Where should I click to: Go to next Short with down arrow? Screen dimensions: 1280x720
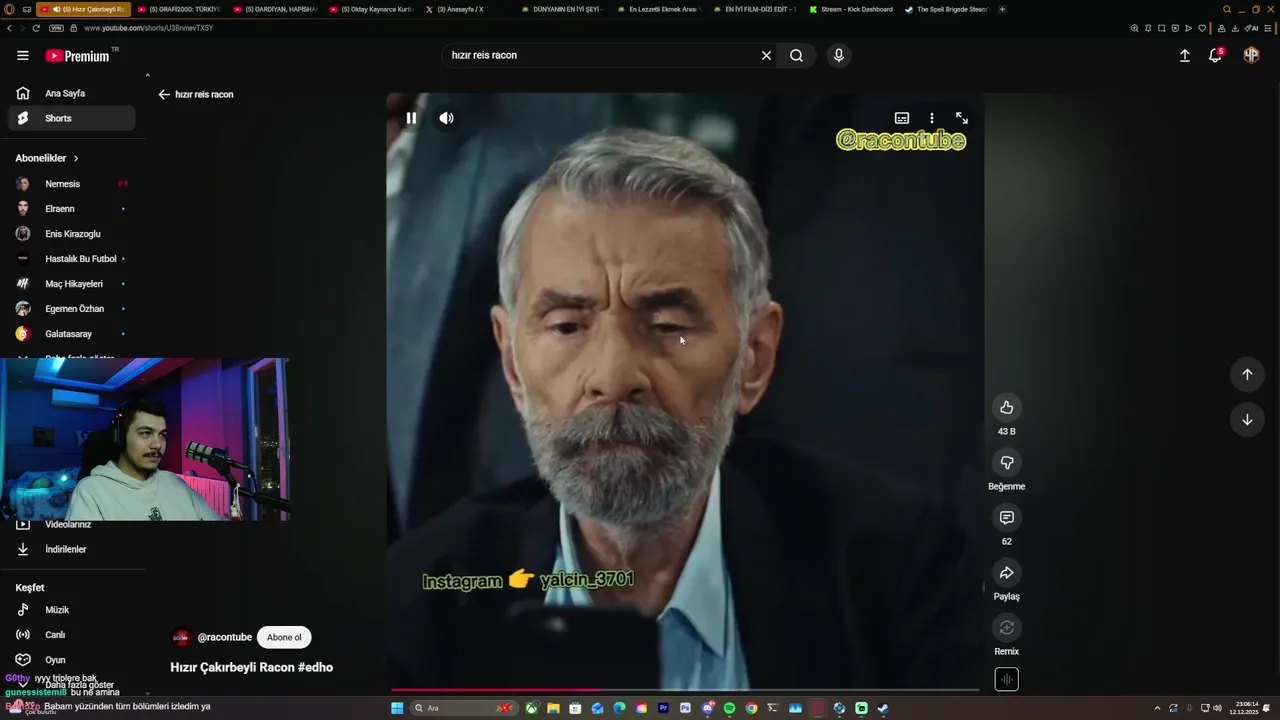click(1247, 420)
